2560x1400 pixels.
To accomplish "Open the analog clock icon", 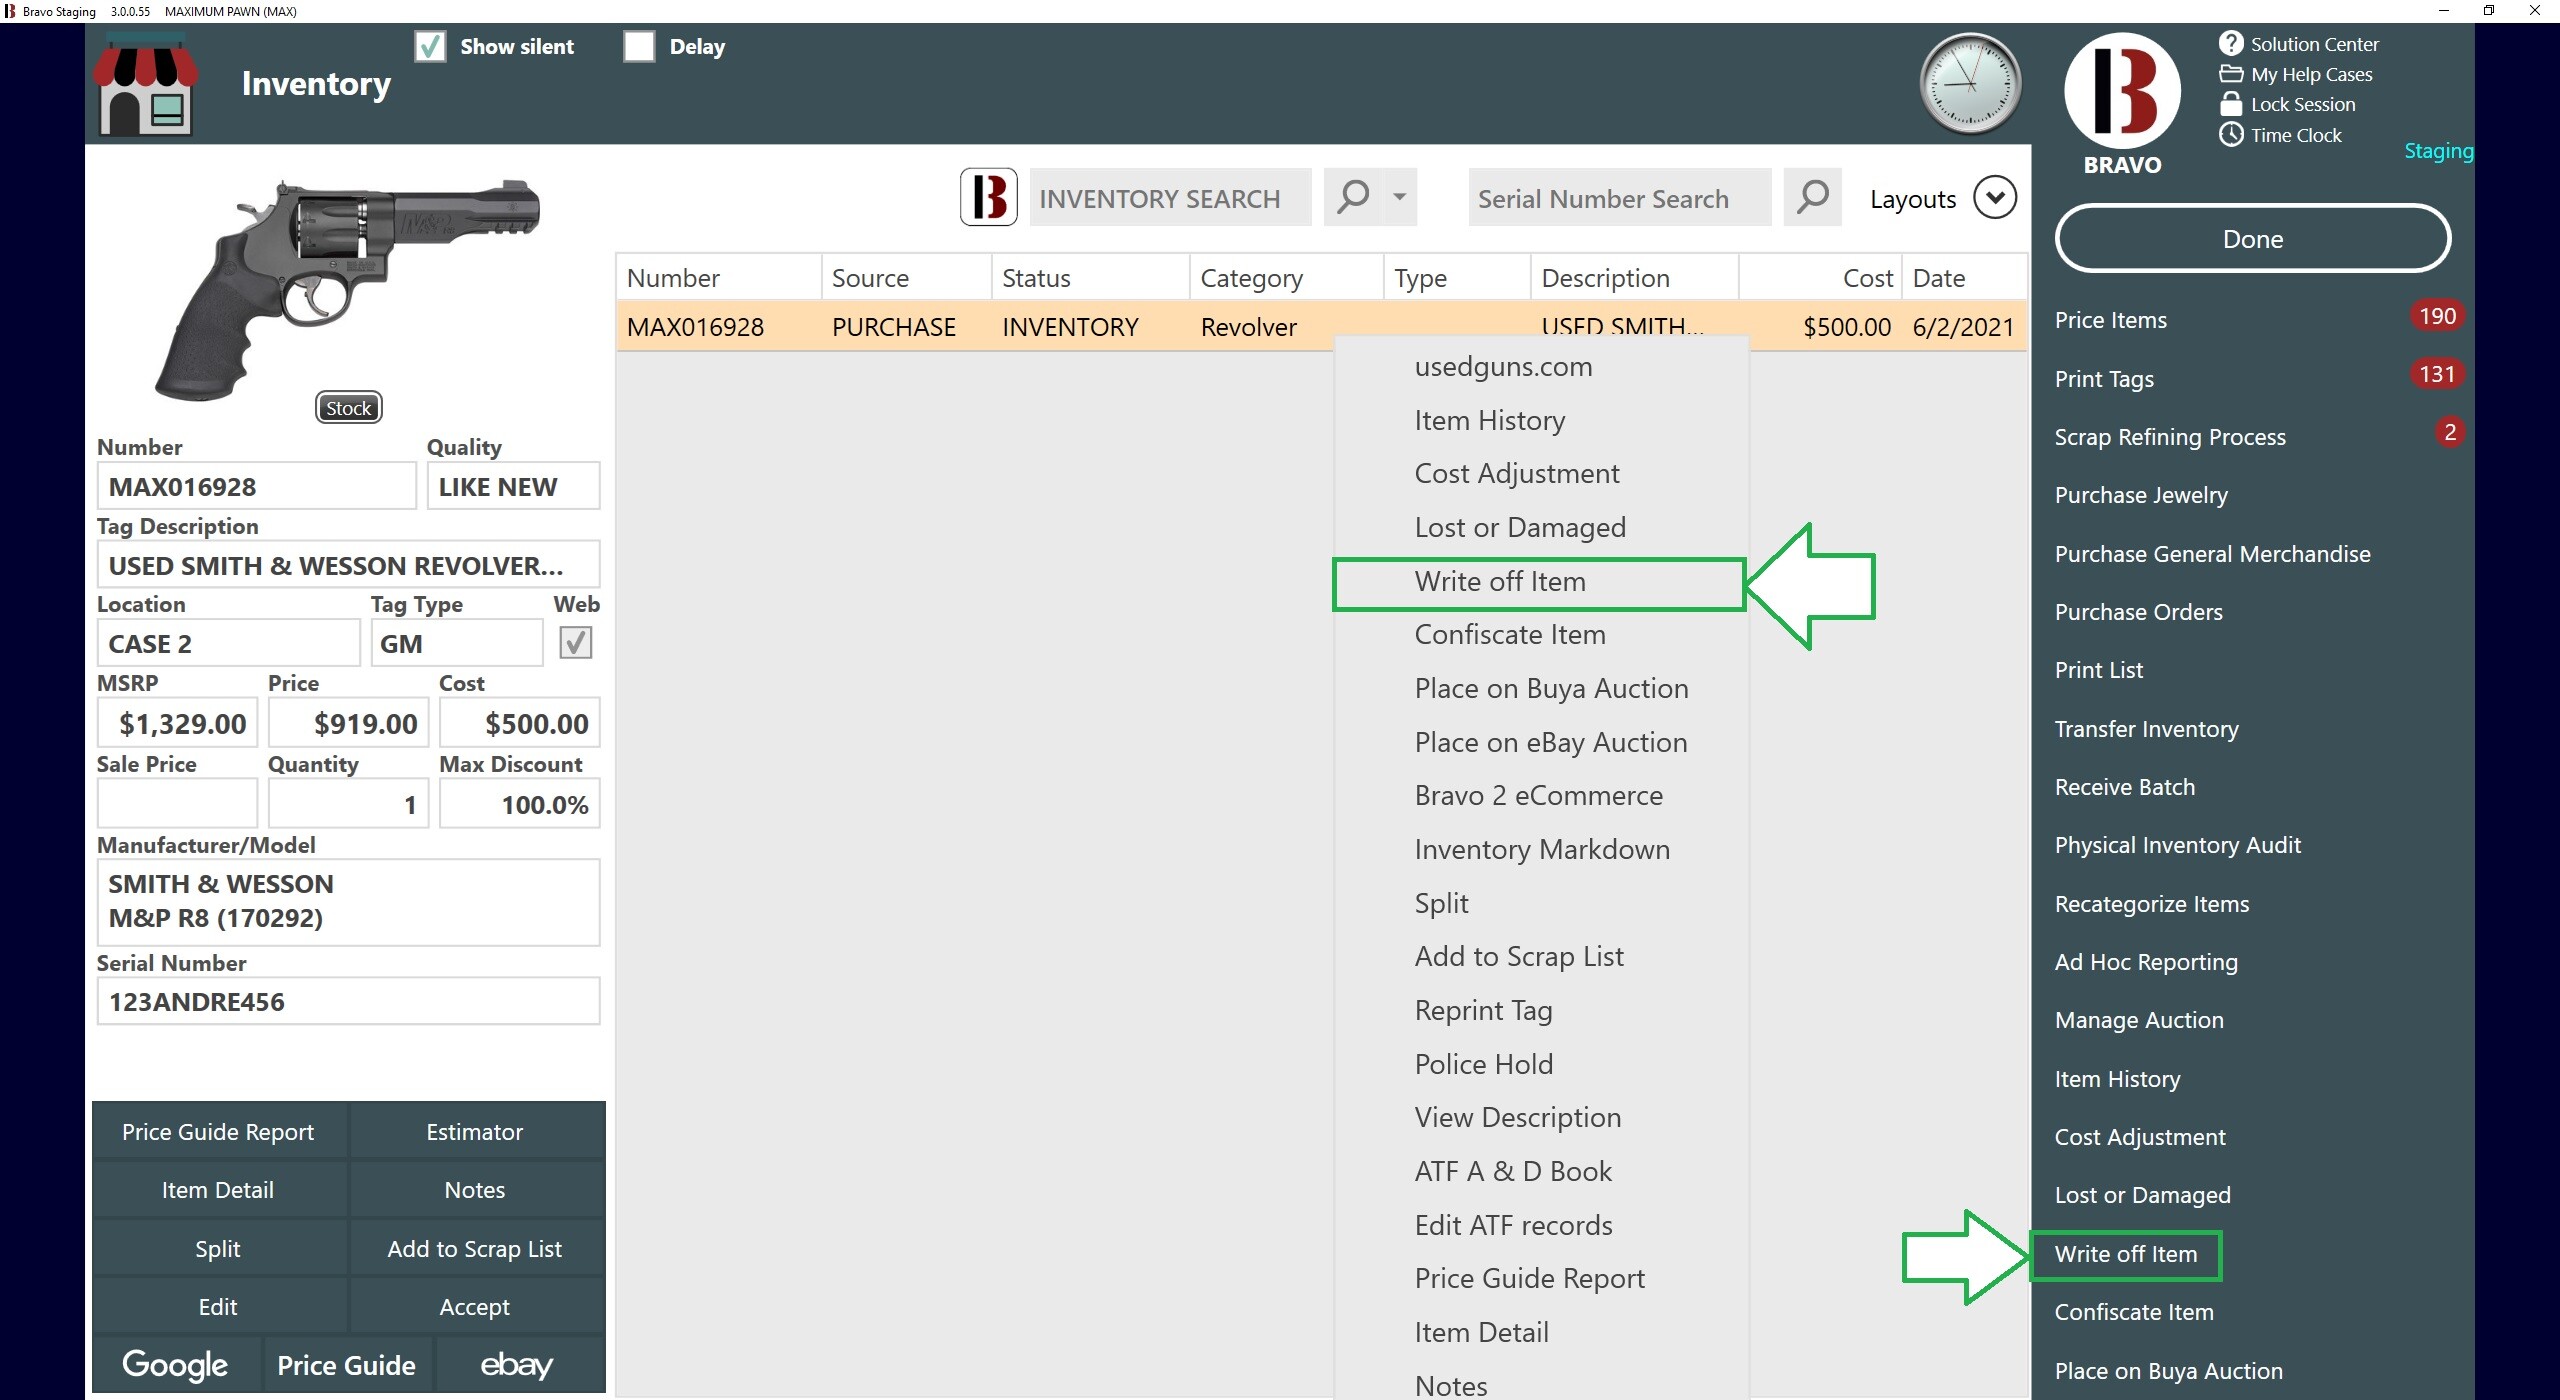I will [1969, 84].
